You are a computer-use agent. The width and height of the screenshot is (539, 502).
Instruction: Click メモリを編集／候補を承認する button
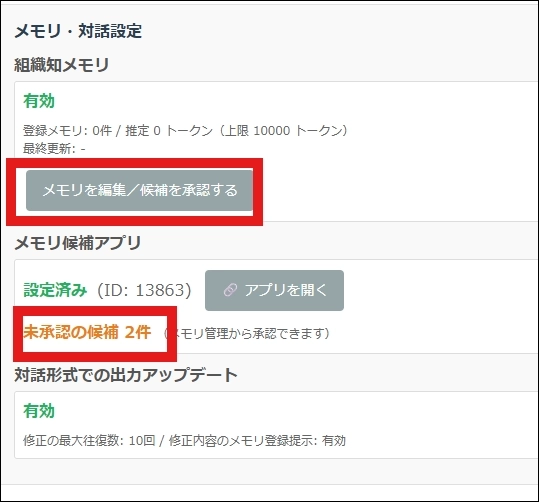pos(140,190)
